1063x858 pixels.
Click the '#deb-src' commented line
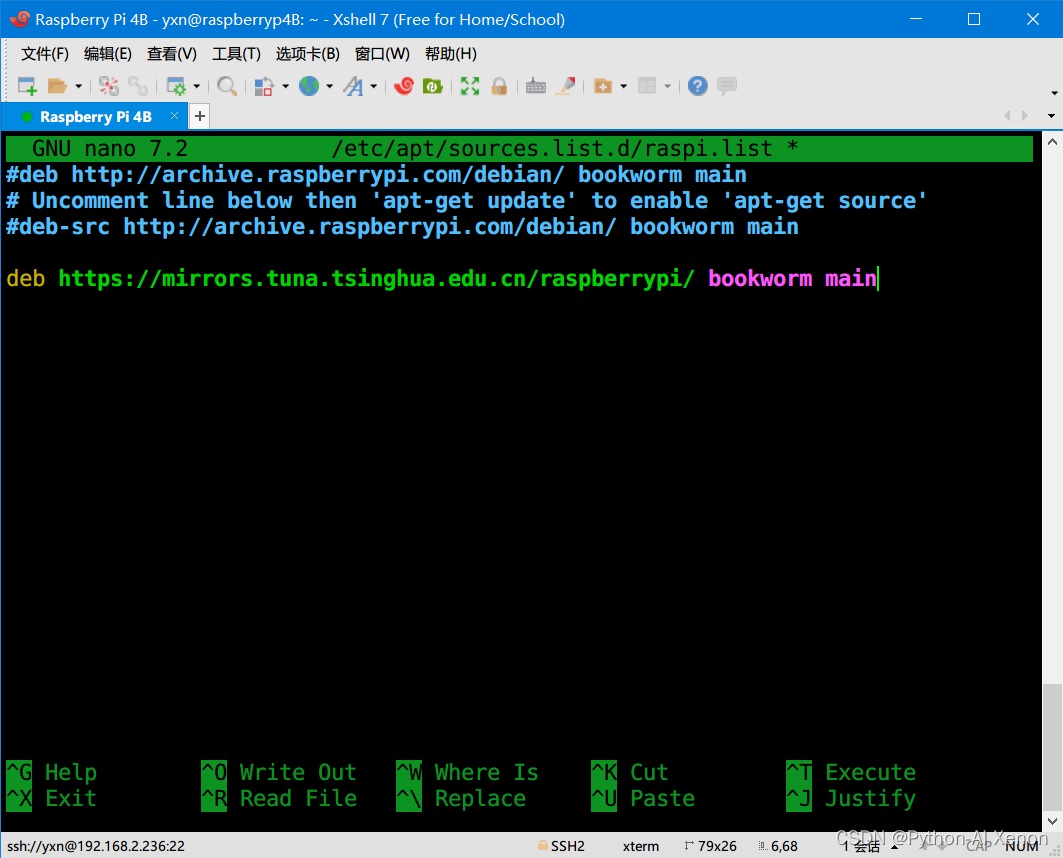click(402, 227)
